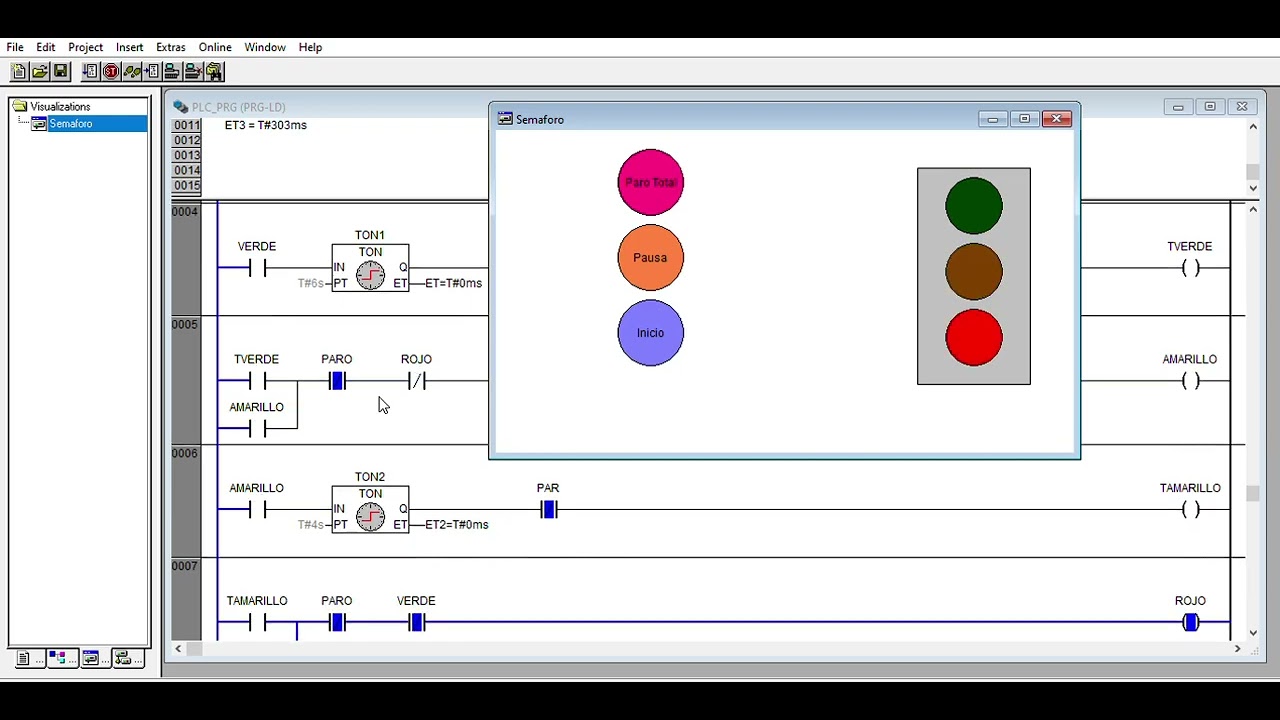Screen dimensions: 1280x720
Task: Select the TON2 timer block
Action: 370,510
